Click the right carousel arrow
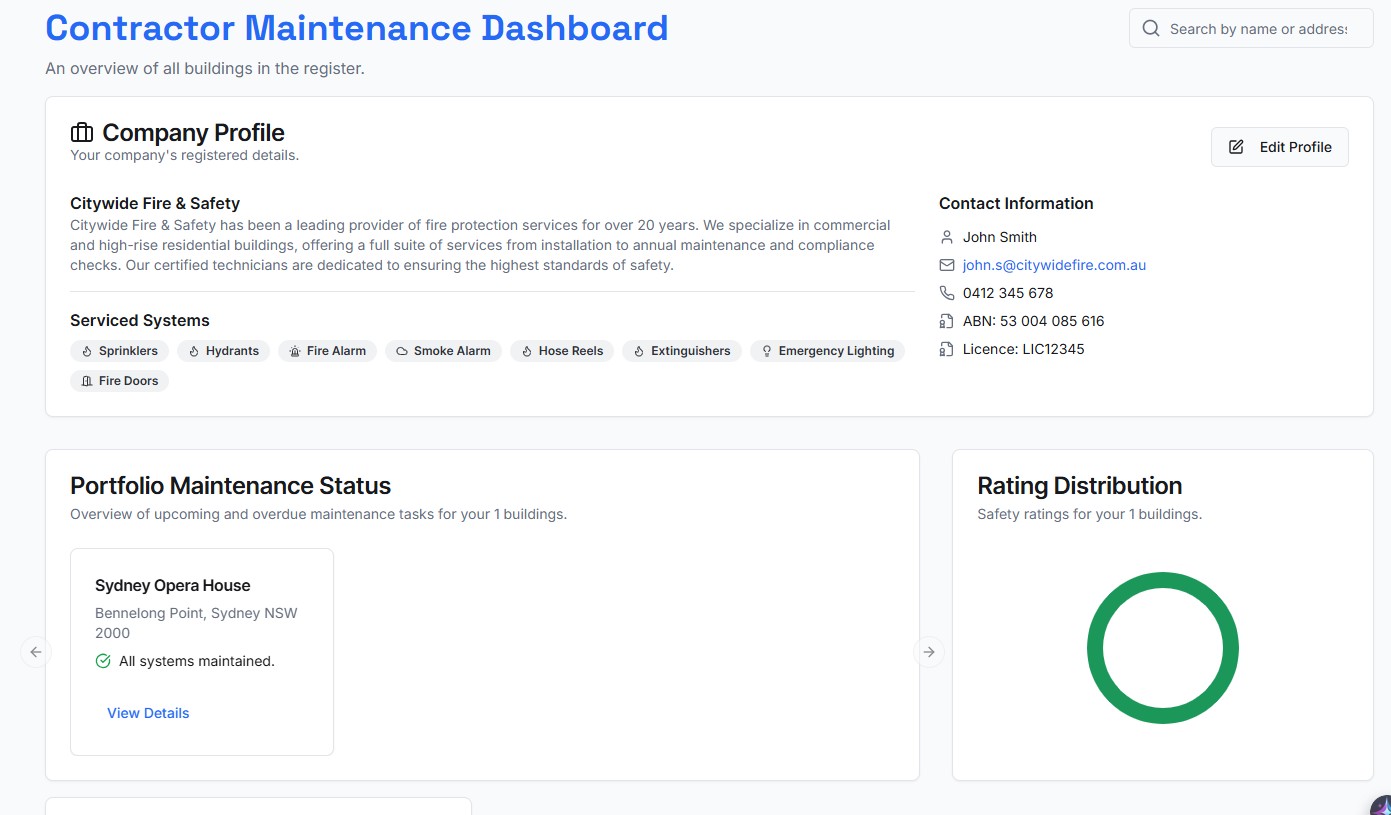Image resolution: width=1391 pixels, height=815 pixels. 929,651
